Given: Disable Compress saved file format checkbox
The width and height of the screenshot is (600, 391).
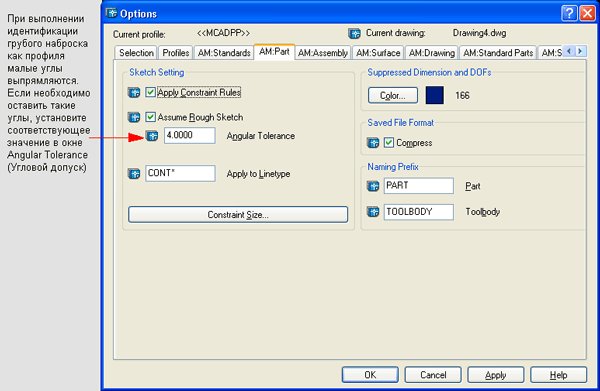Looking at the screenshot, I should click(x=389, y=143).
